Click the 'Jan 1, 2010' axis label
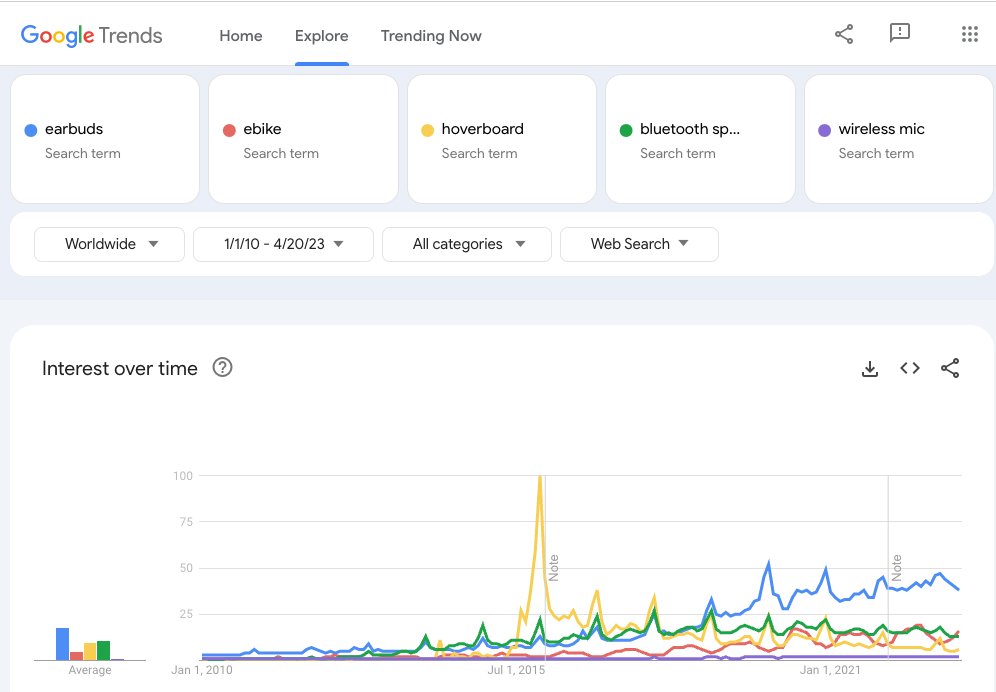996x692 pixels. [202, 670]
